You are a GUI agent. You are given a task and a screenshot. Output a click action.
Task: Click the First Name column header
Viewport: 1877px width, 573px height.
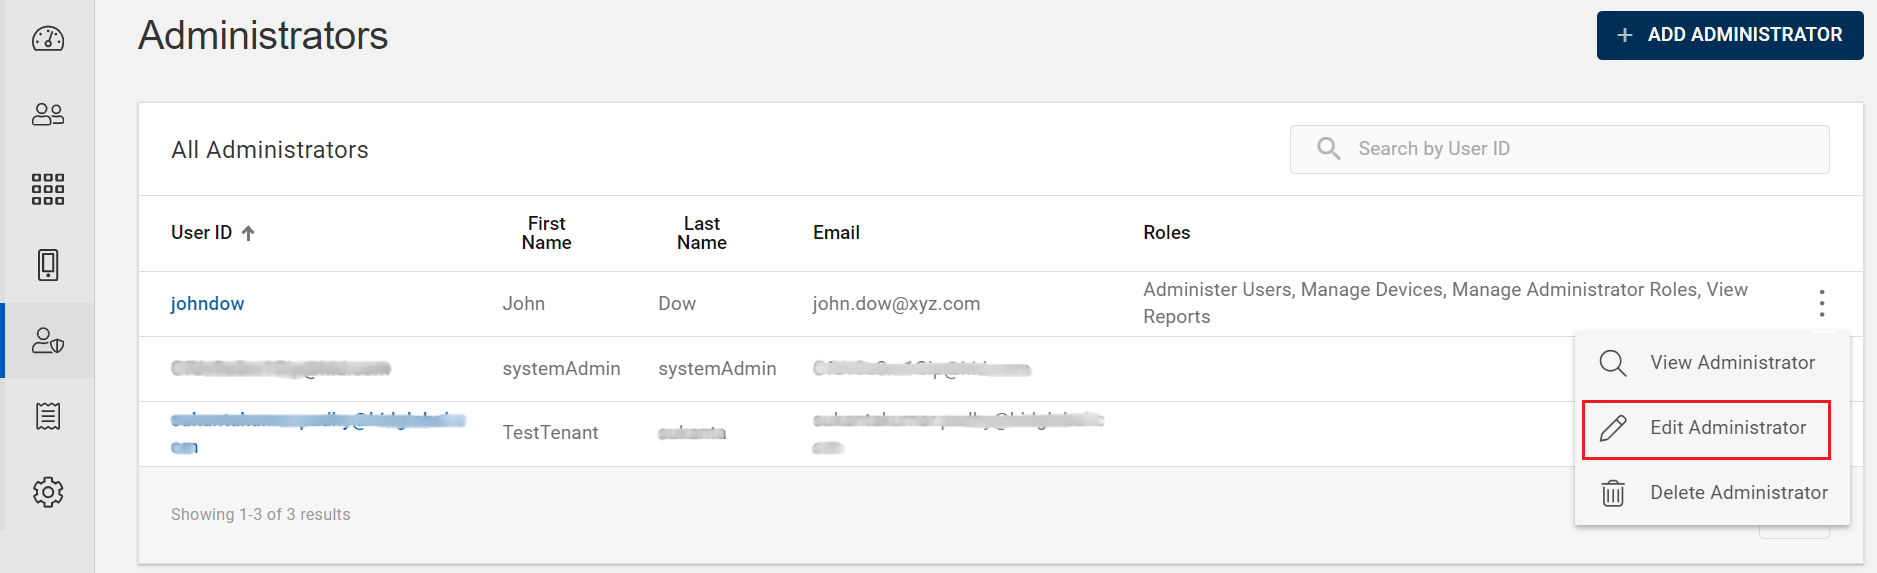point(546,233)
